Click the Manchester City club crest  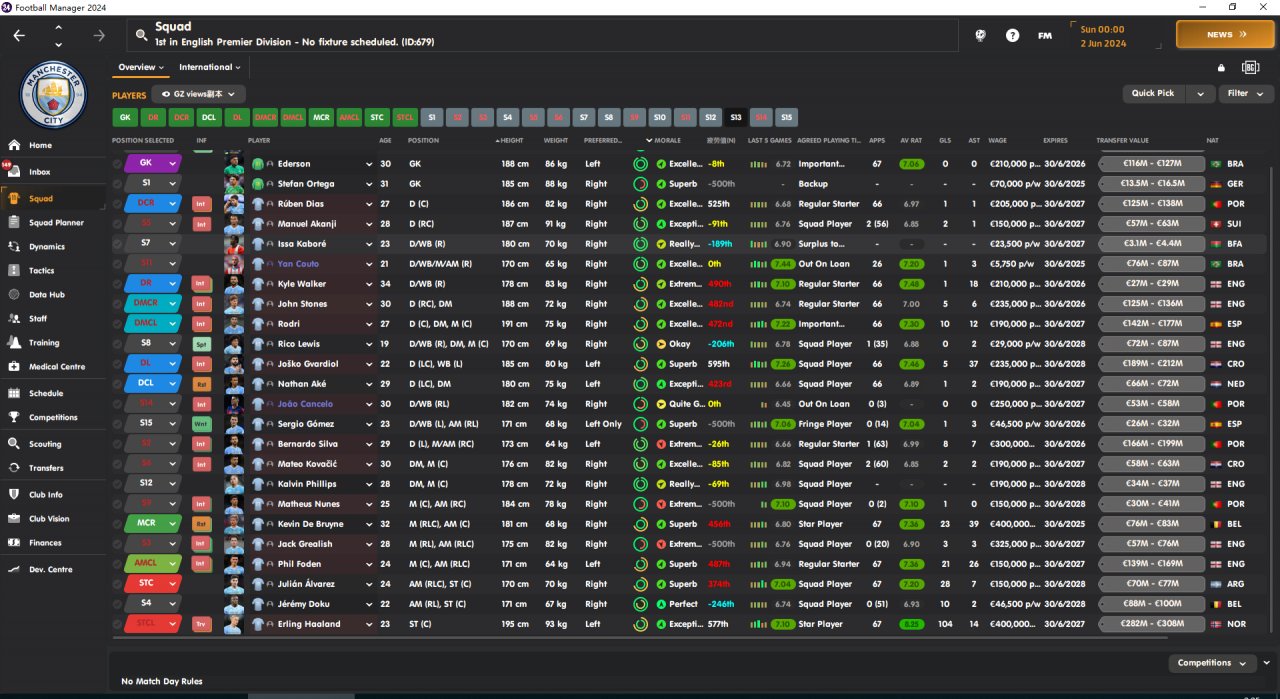[54, 94]
